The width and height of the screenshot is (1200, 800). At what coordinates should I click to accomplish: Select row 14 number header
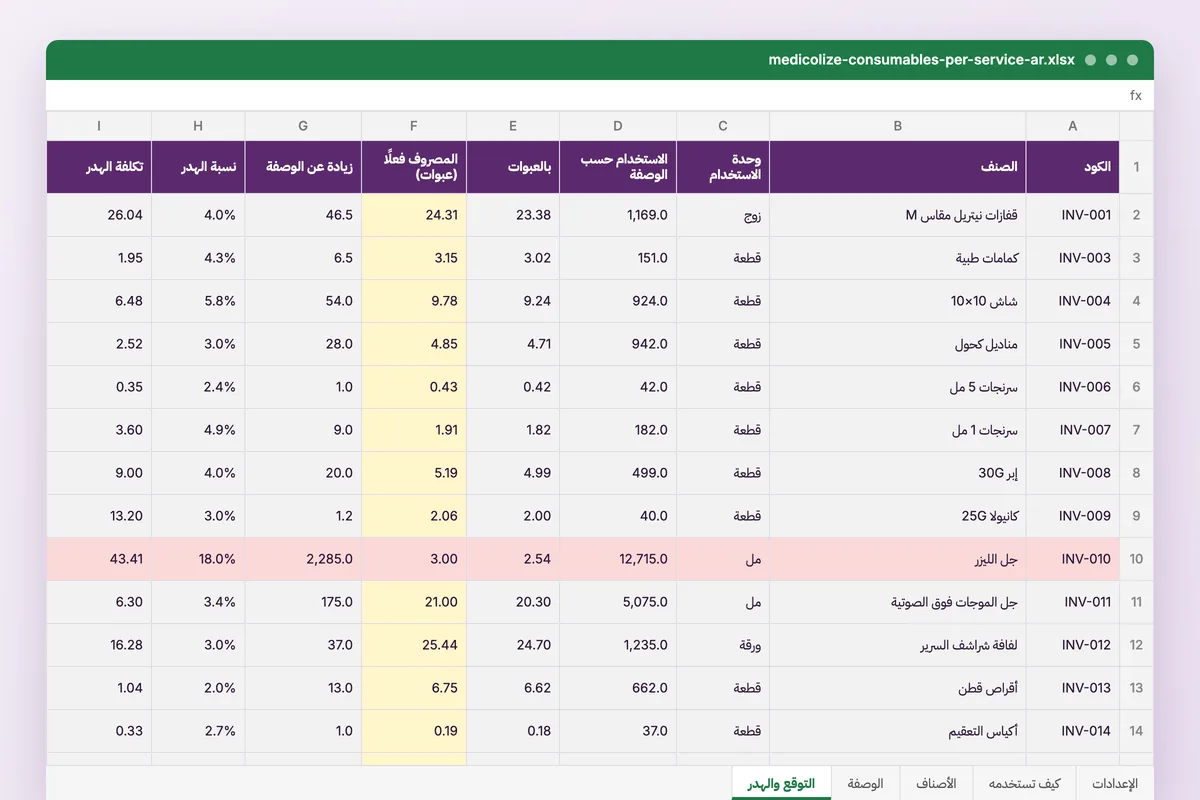click(x=1136, y=731)
